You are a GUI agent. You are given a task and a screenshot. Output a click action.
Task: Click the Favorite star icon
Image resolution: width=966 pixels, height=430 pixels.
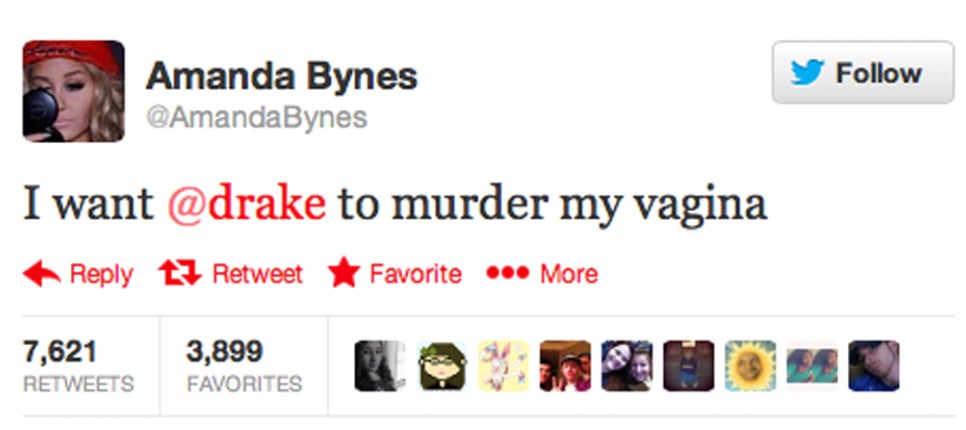click(344, 273)
